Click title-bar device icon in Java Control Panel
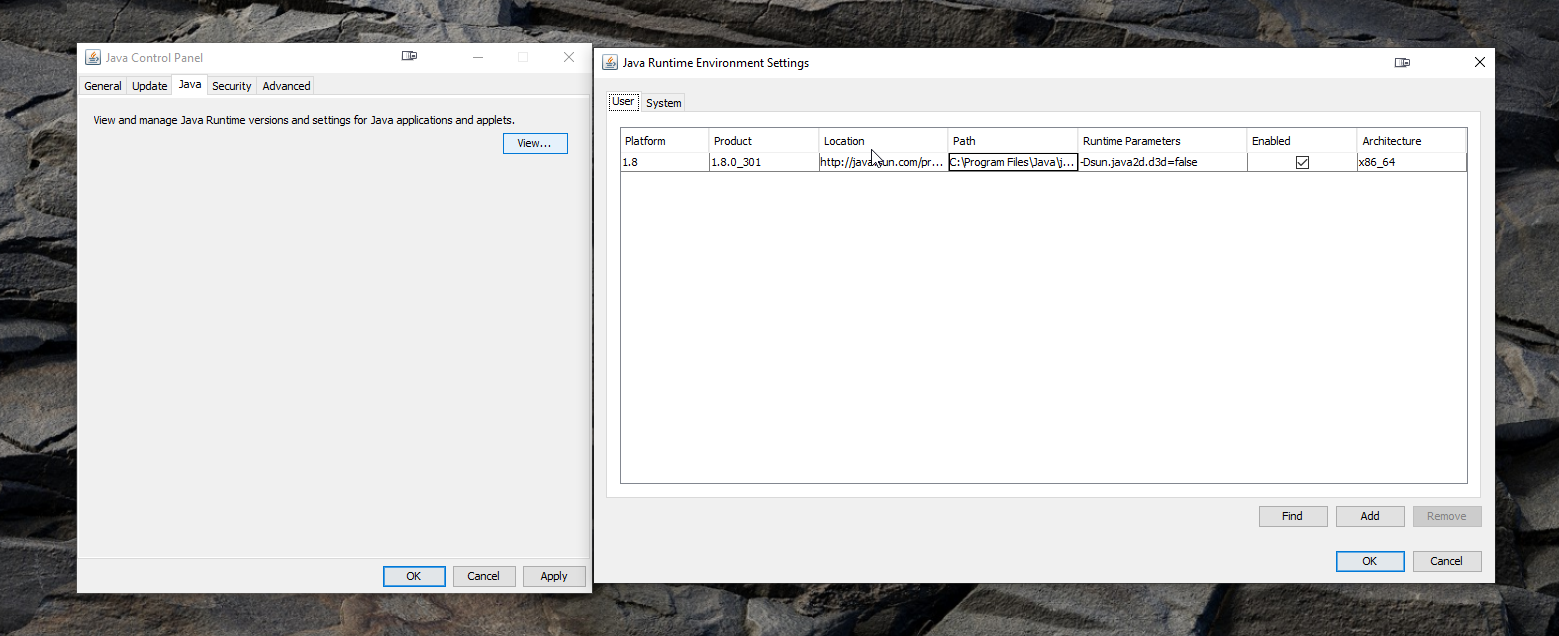1559x636 pixels. (x=409, y=56)
